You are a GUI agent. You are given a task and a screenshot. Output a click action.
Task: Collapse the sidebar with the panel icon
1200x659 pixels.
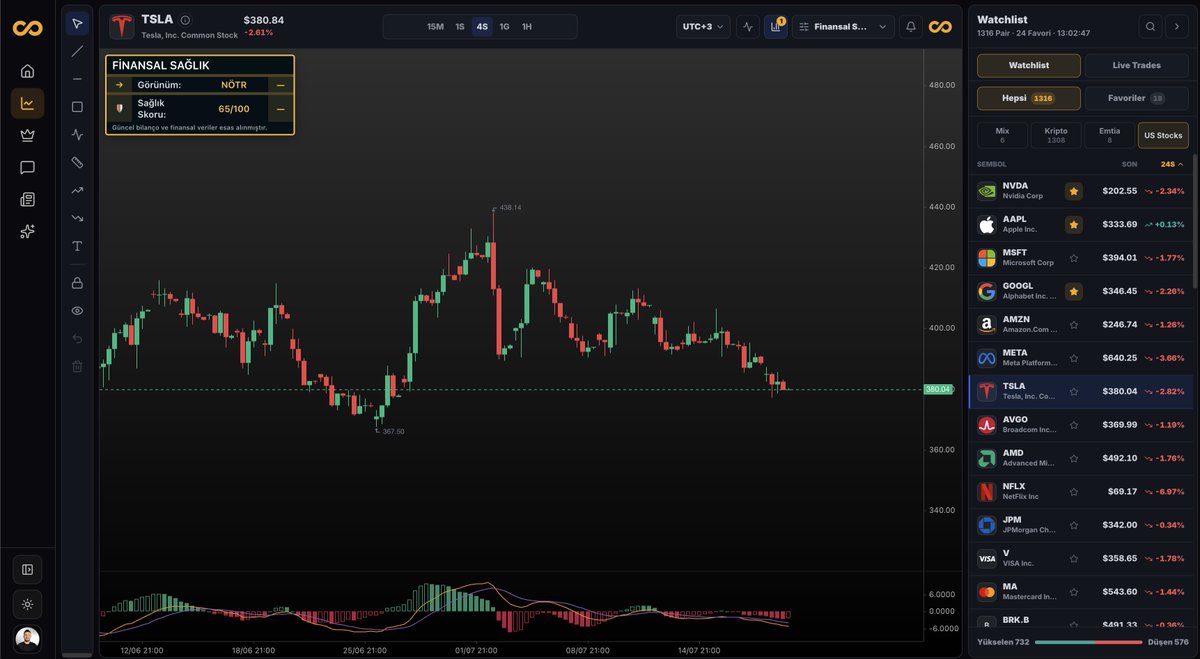[27, 569]
